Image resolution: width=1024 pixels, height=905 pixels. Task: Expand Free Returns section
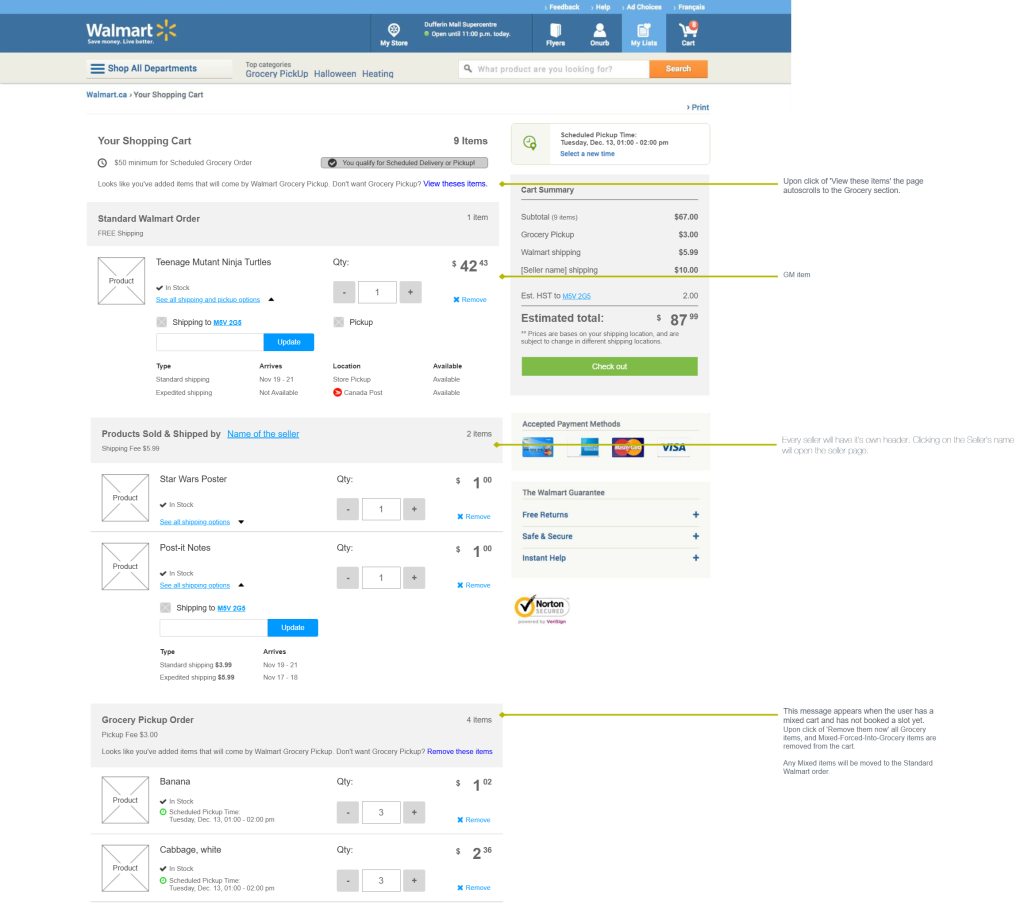[x=696, y=515]
